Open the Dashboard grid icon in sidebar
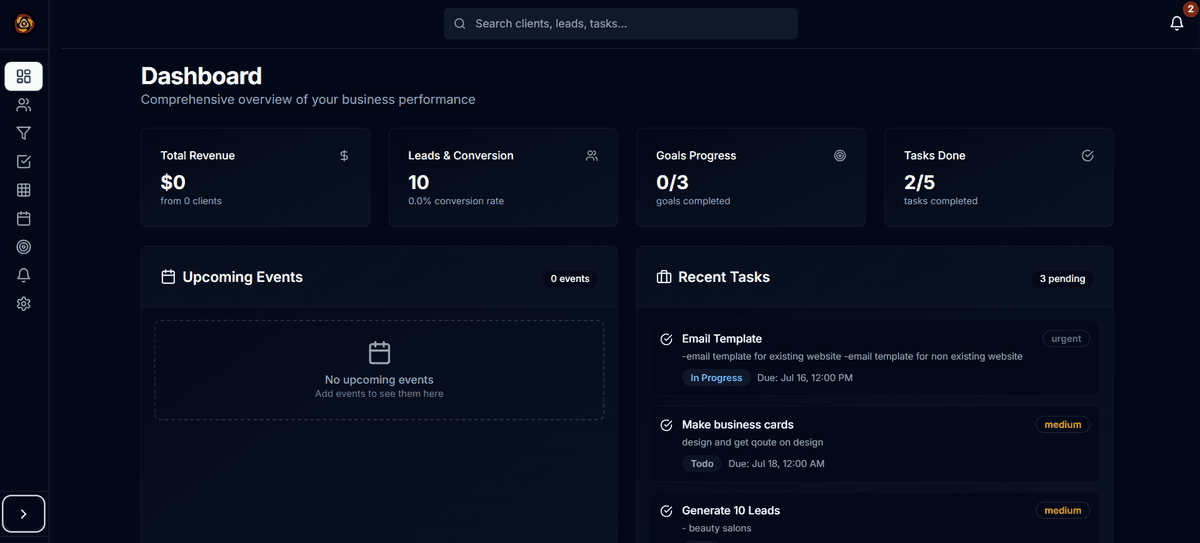The width and height of the screenshot is (1200, 543). click(24, 77)
